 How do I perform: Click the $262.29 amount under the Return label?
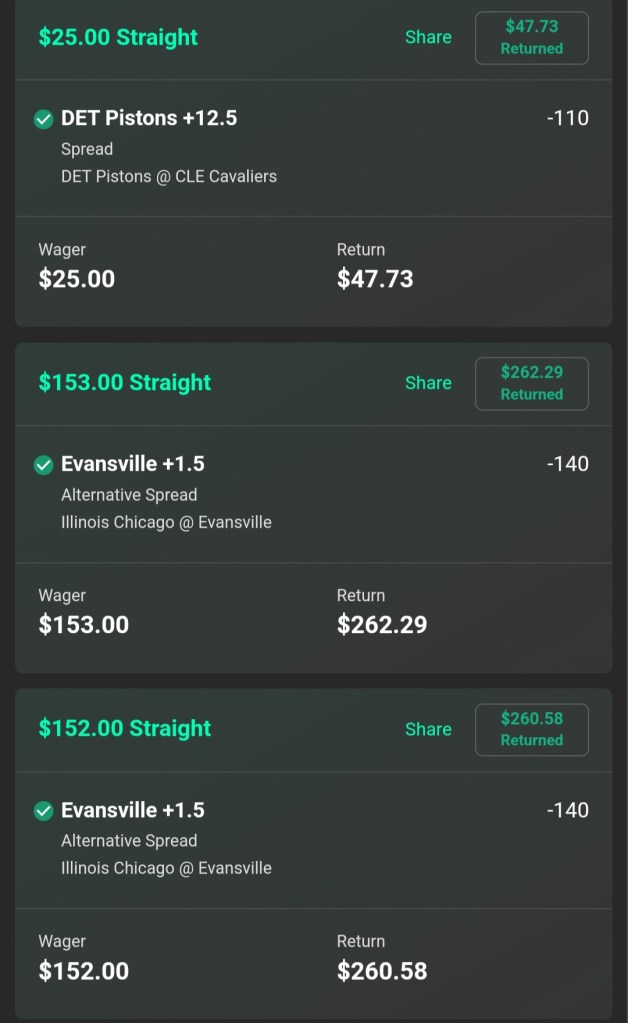[x=382, y=625]
